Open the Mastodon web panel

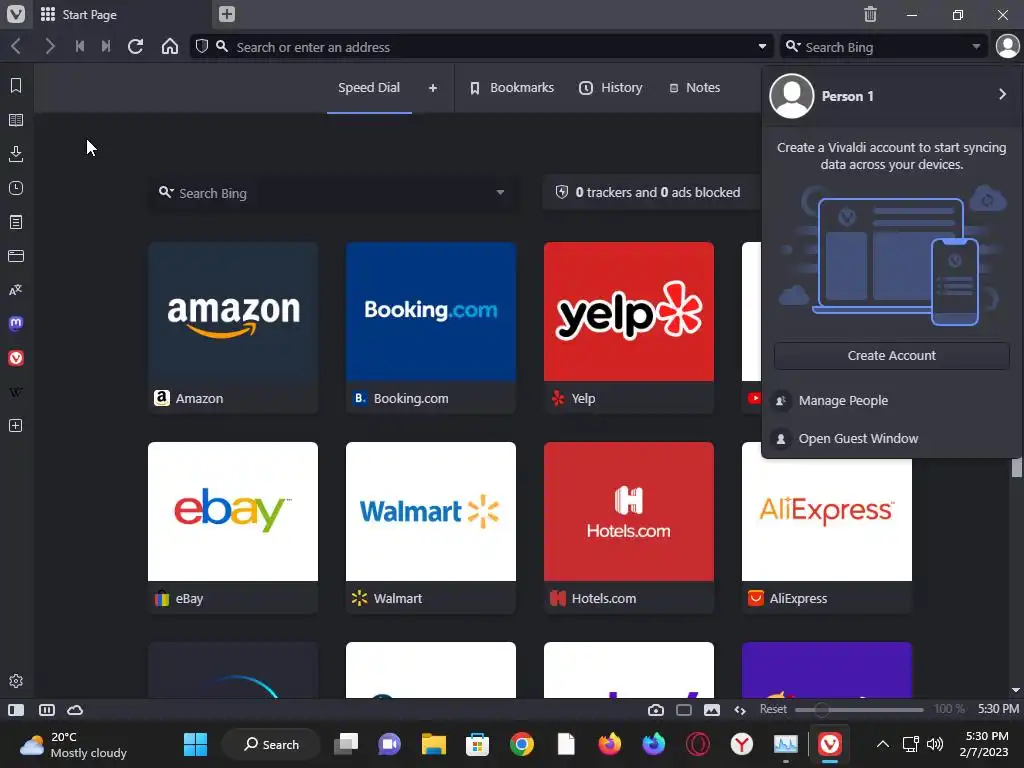16,324
